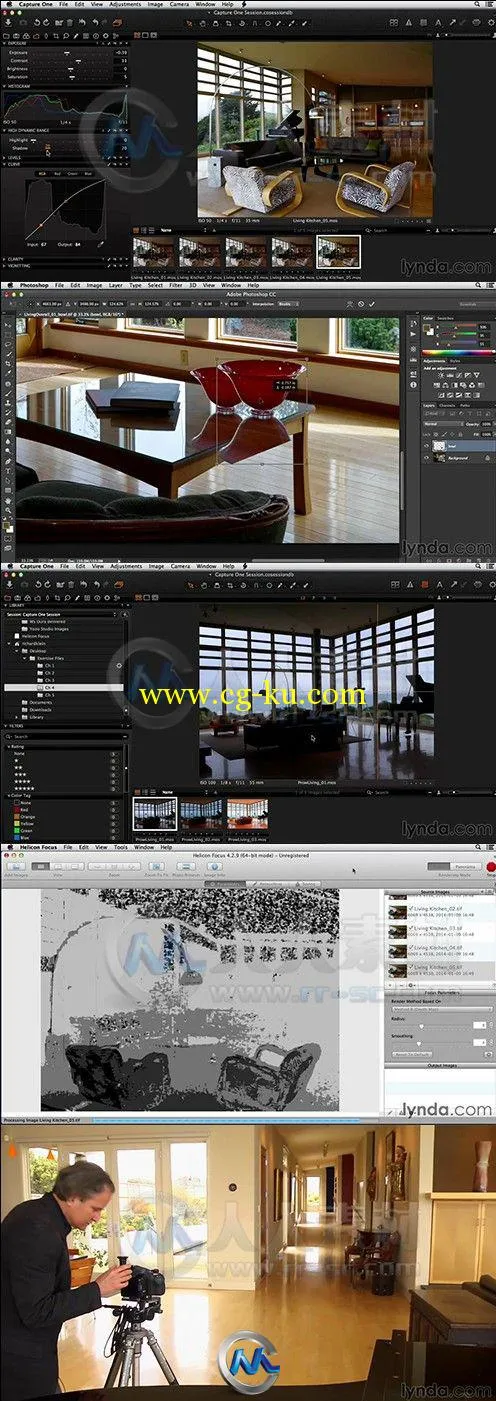The width and height of the screenshot is (496, 1401).
Task: Select the Ch 4 folder in Capture One library
Action: [64, 688]
